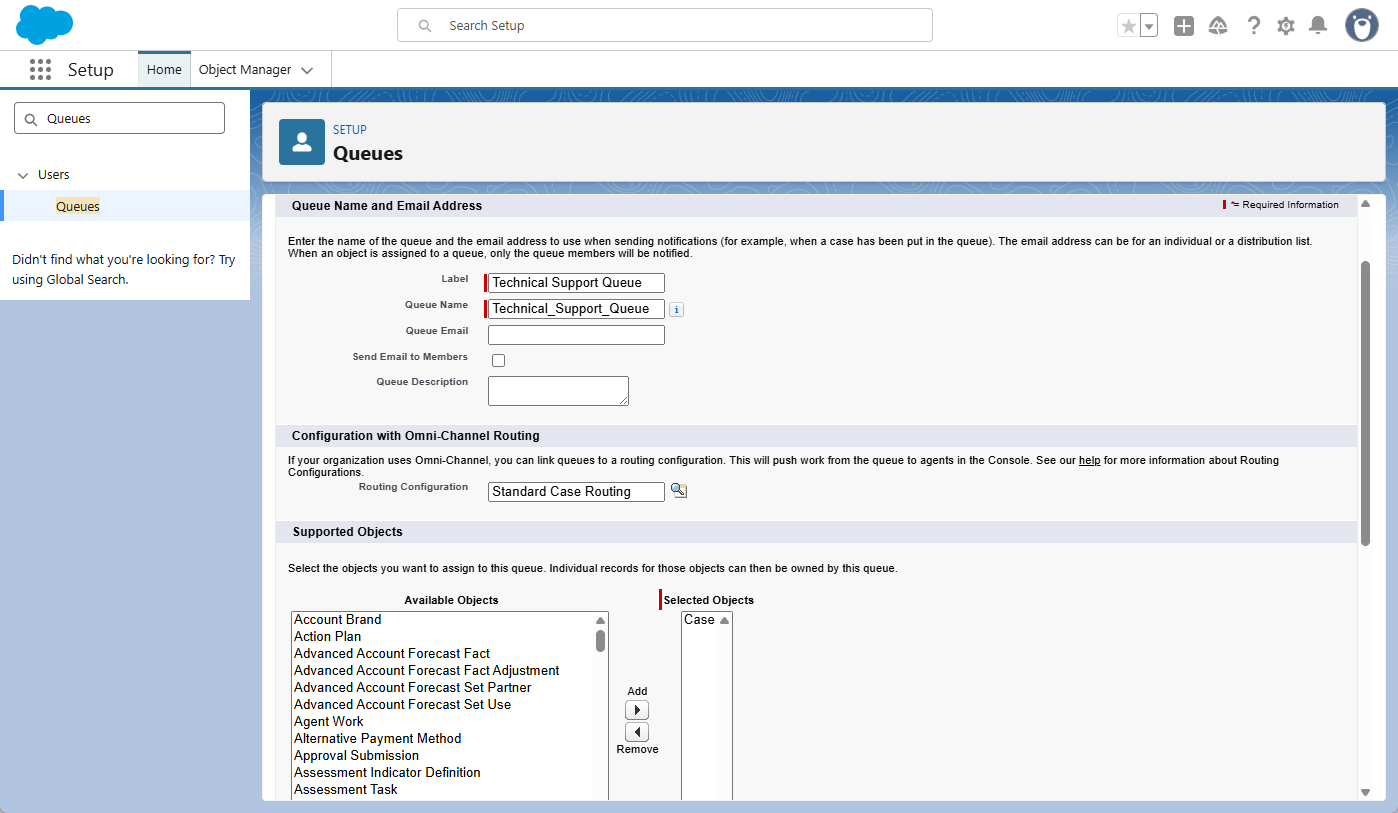Collapse the Users tree section

point(23,175)
